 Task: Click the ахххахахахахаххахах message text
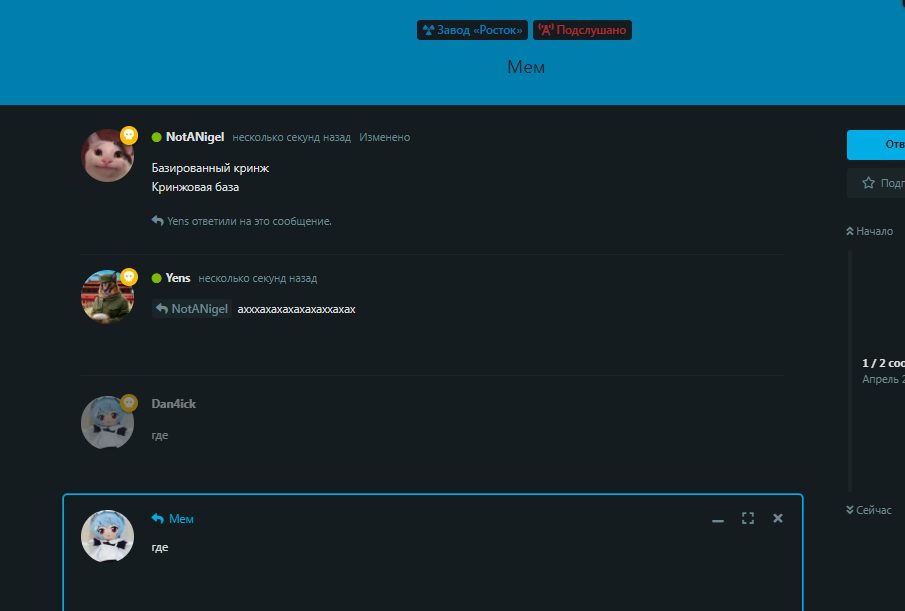pyautogui.click(x=296, y=309)
